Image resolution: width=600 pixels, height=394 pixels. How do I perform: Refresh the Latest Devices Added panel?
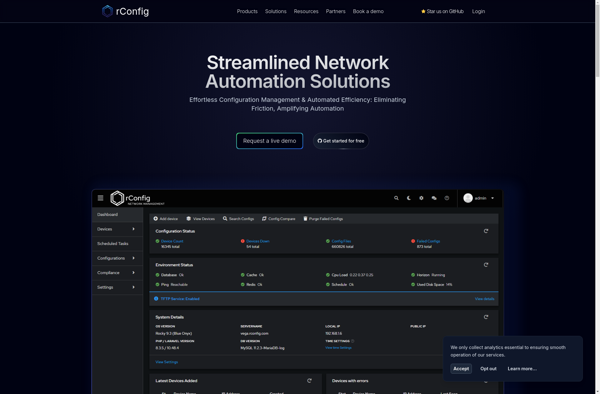point(309,381)
